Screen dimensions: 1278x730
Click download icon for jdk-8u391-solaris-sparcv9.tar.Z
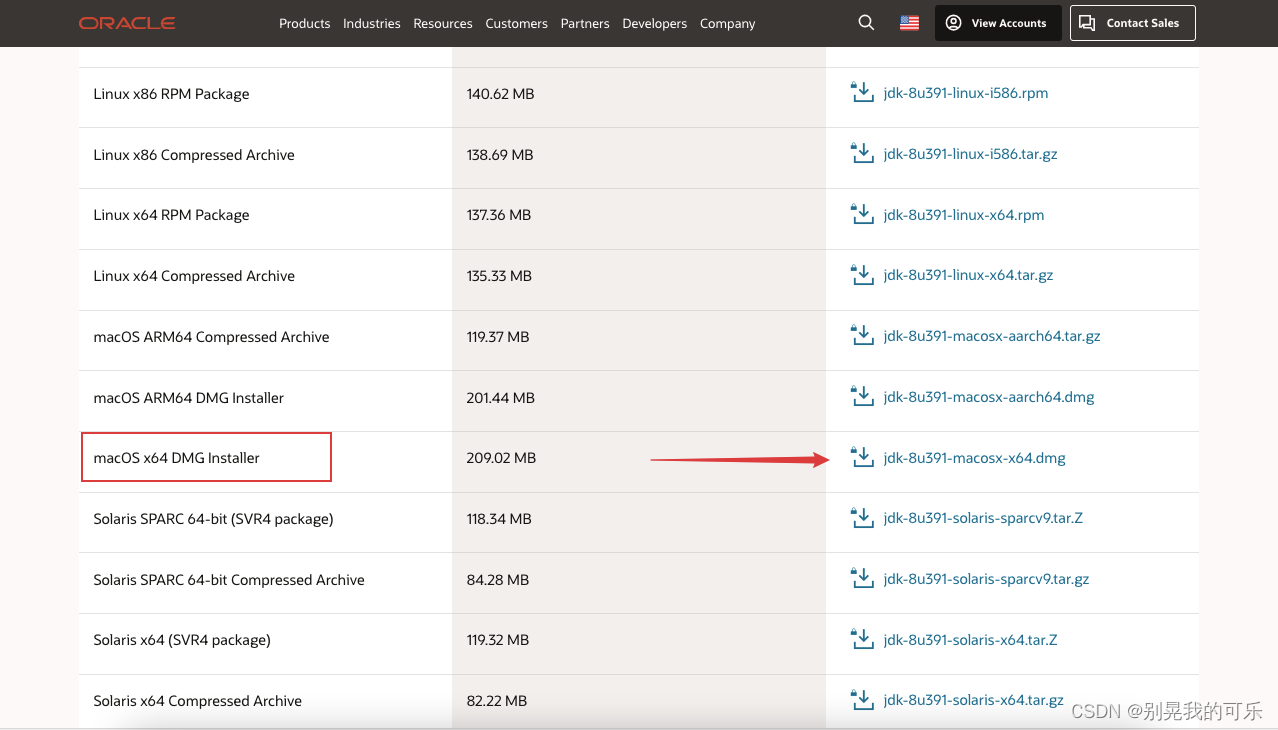pos(862,517)
